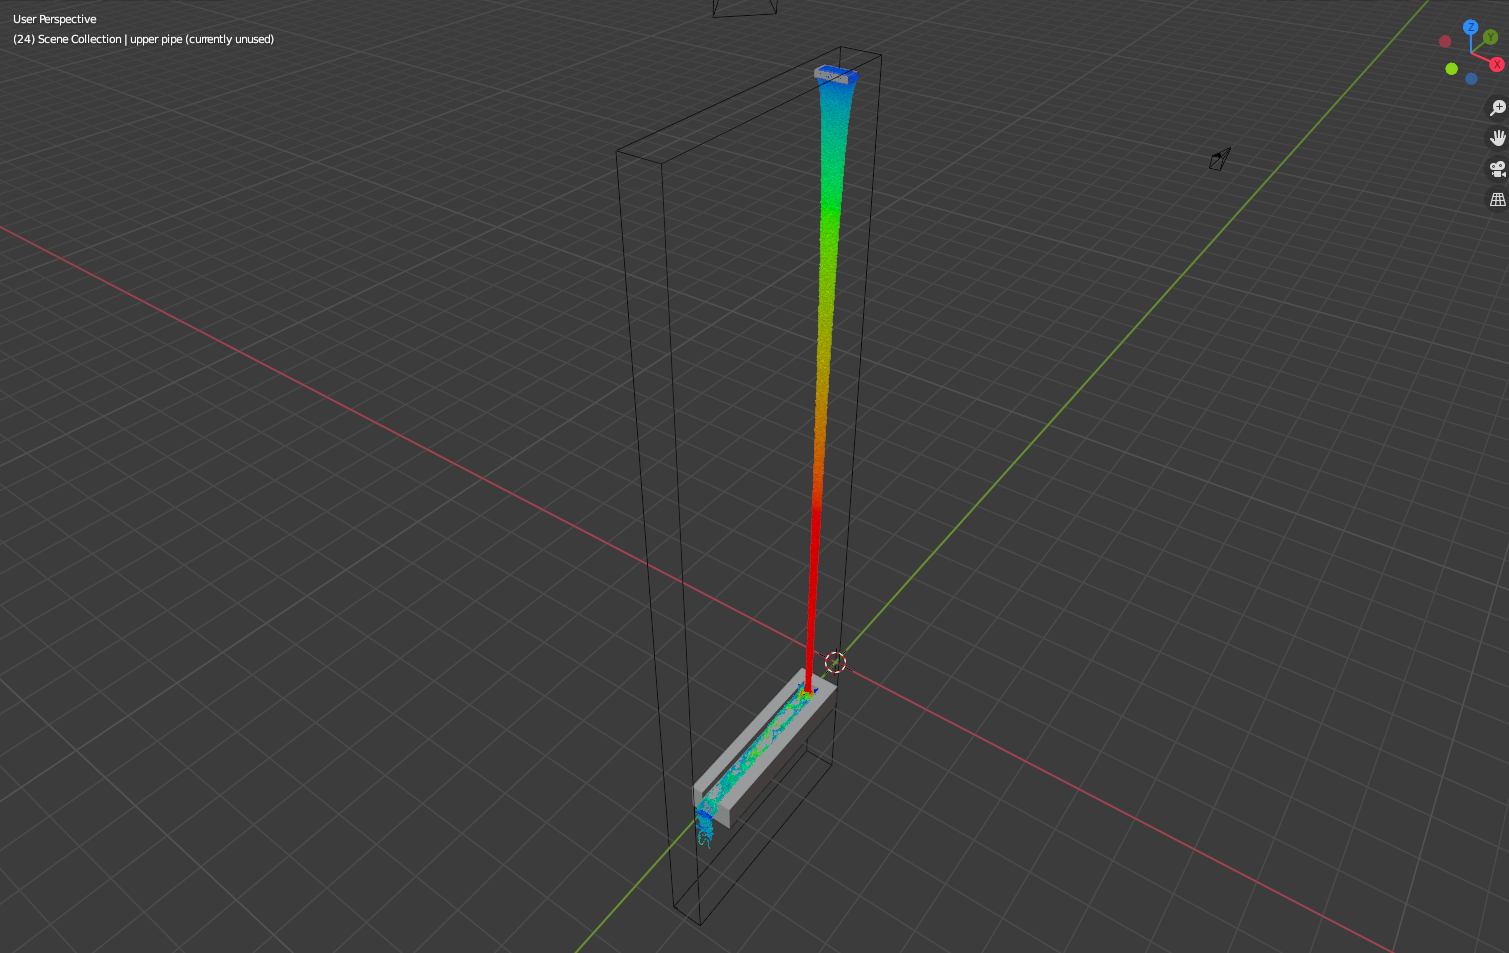Click the dark red negative X gizmo dot

coord(1444,41)
